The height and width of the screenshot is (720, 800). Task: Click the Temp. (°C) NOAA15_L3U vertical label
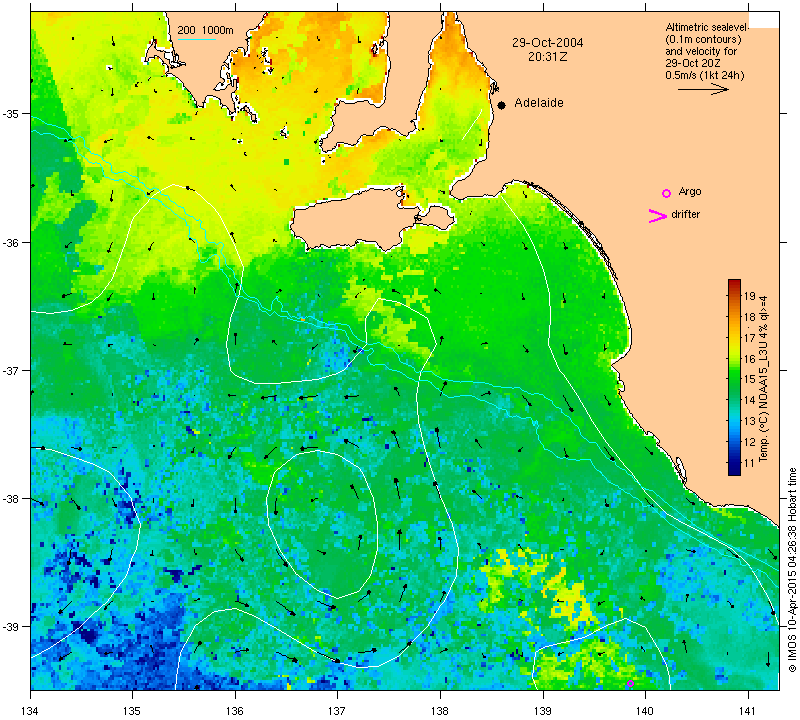pos(764,379)
